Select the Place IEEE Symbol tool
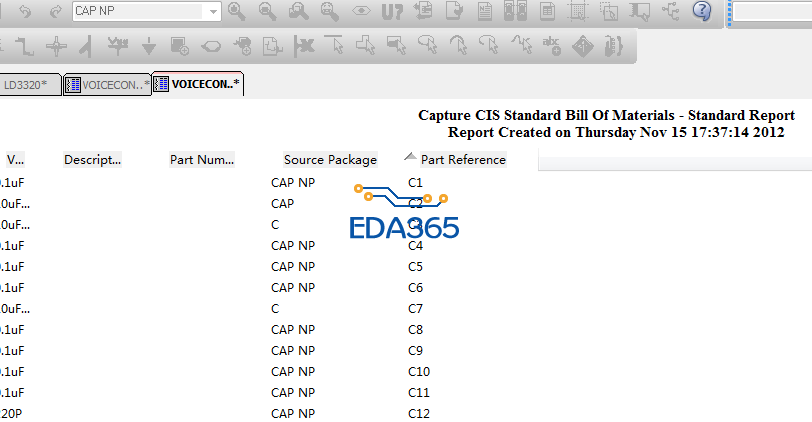 click(583, 47)
